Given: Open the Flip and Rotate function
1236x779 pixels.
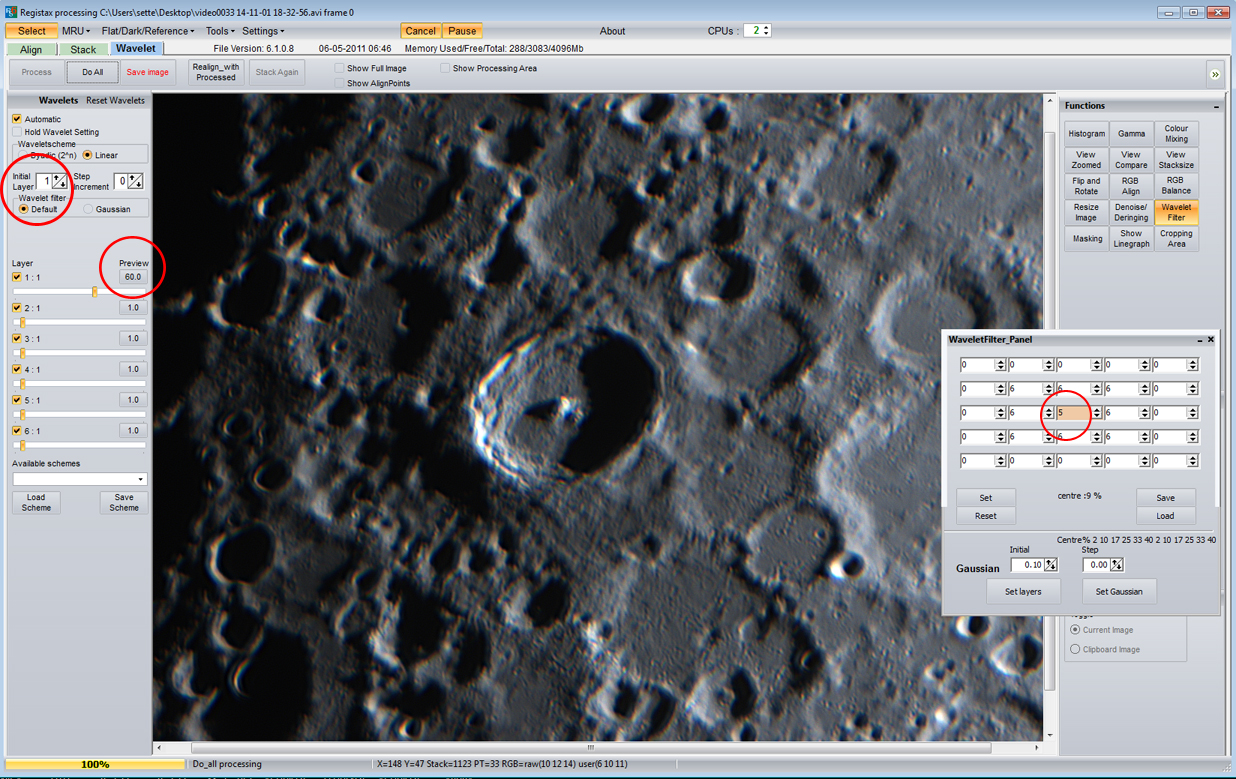Looking at the screenshot, I should coord(1086,186).
